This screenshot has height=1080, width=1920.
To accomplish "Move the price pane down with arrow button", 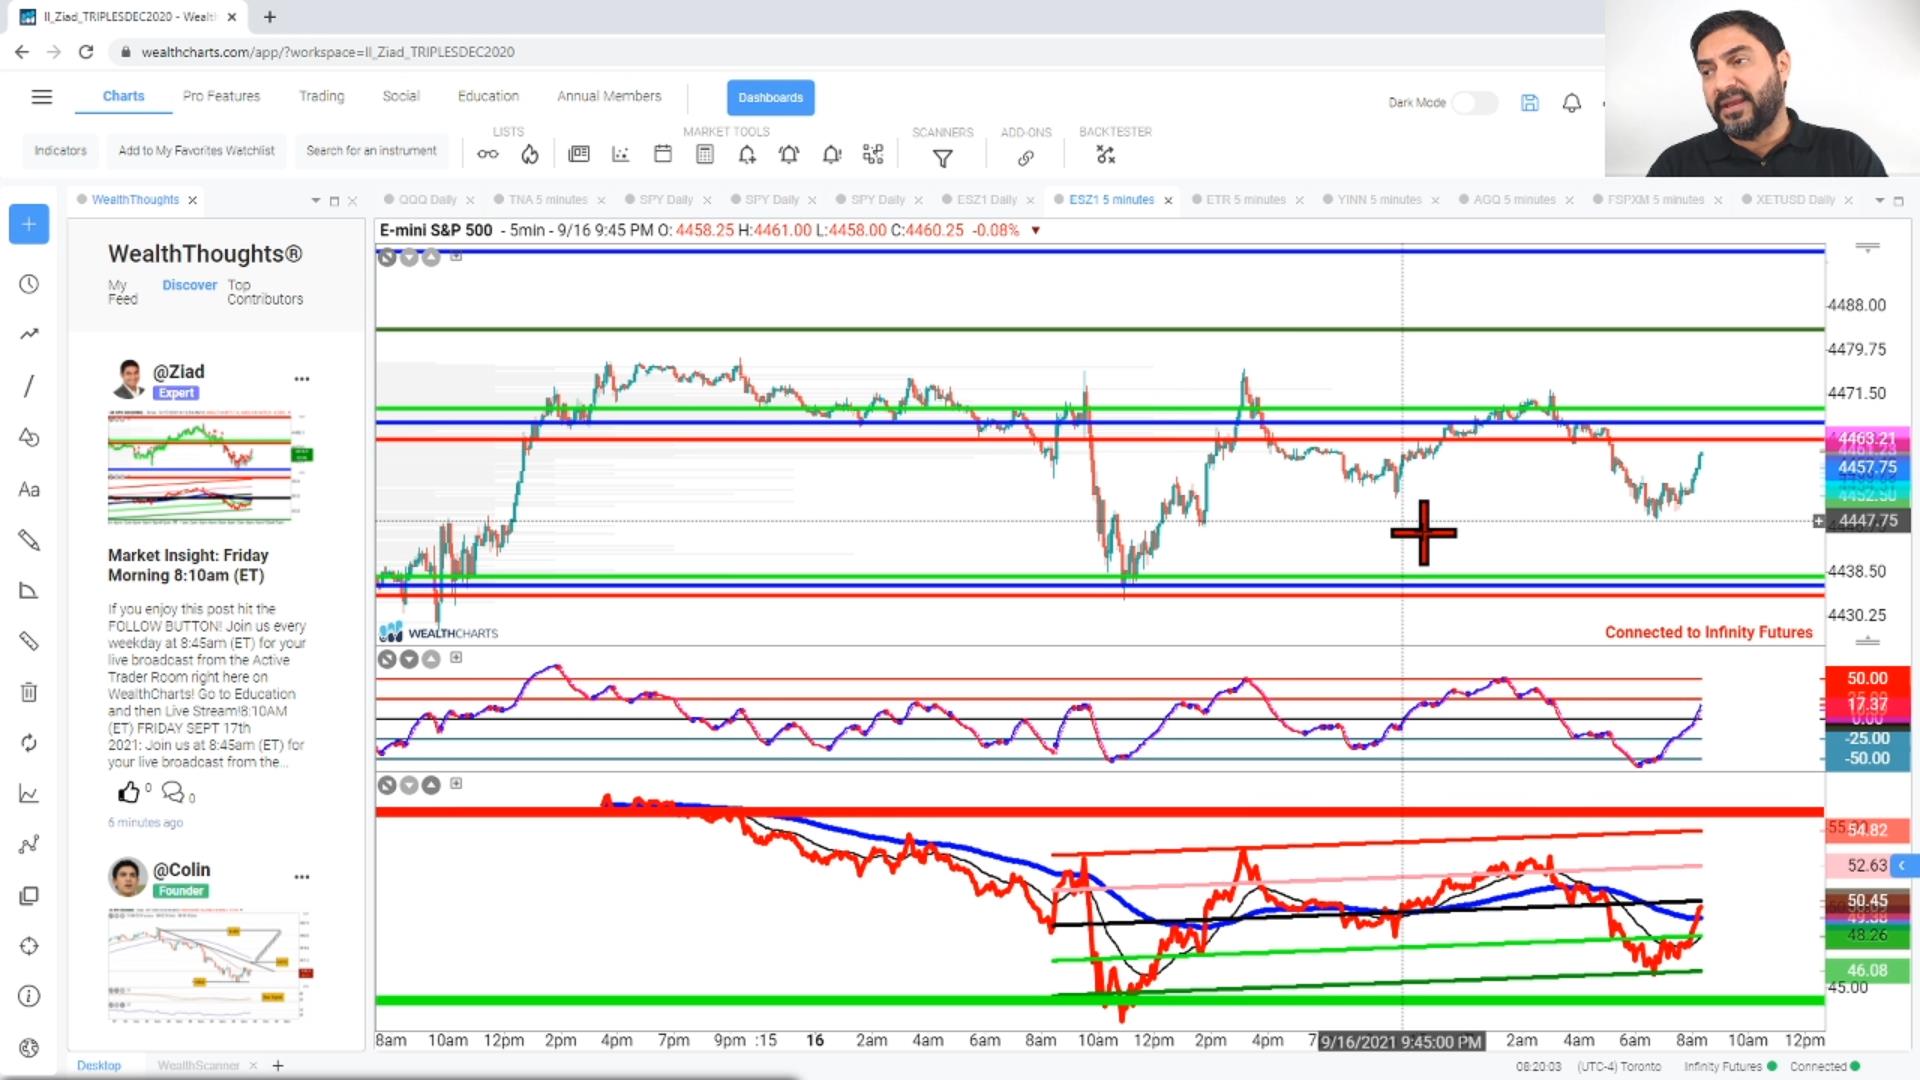I will click(x=409, y=257).
